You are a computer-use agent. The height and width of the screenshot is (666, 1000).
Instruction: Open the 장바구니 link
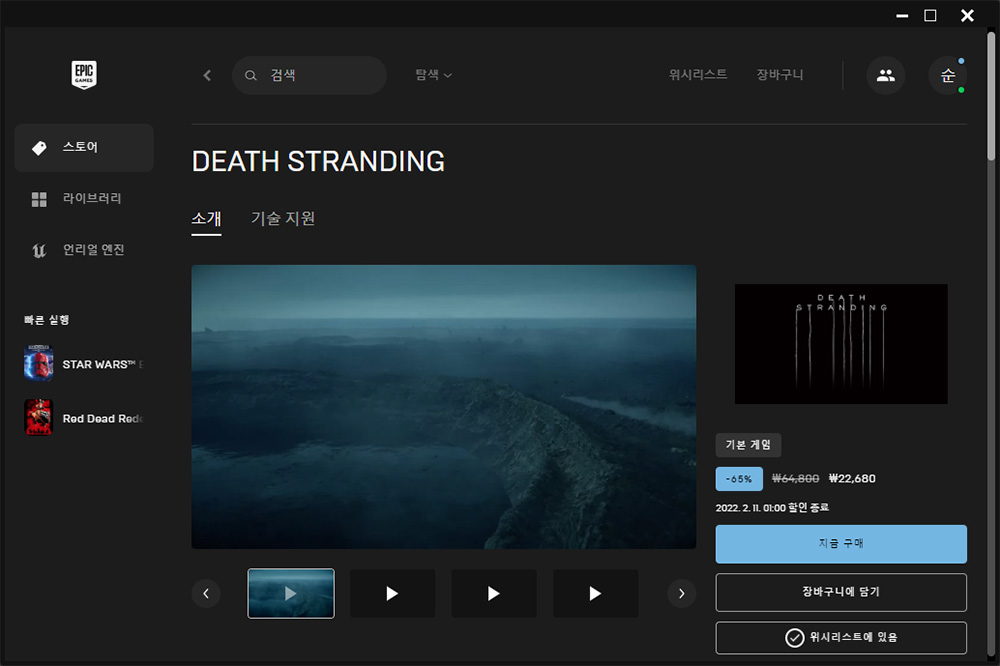click(779, 75)
